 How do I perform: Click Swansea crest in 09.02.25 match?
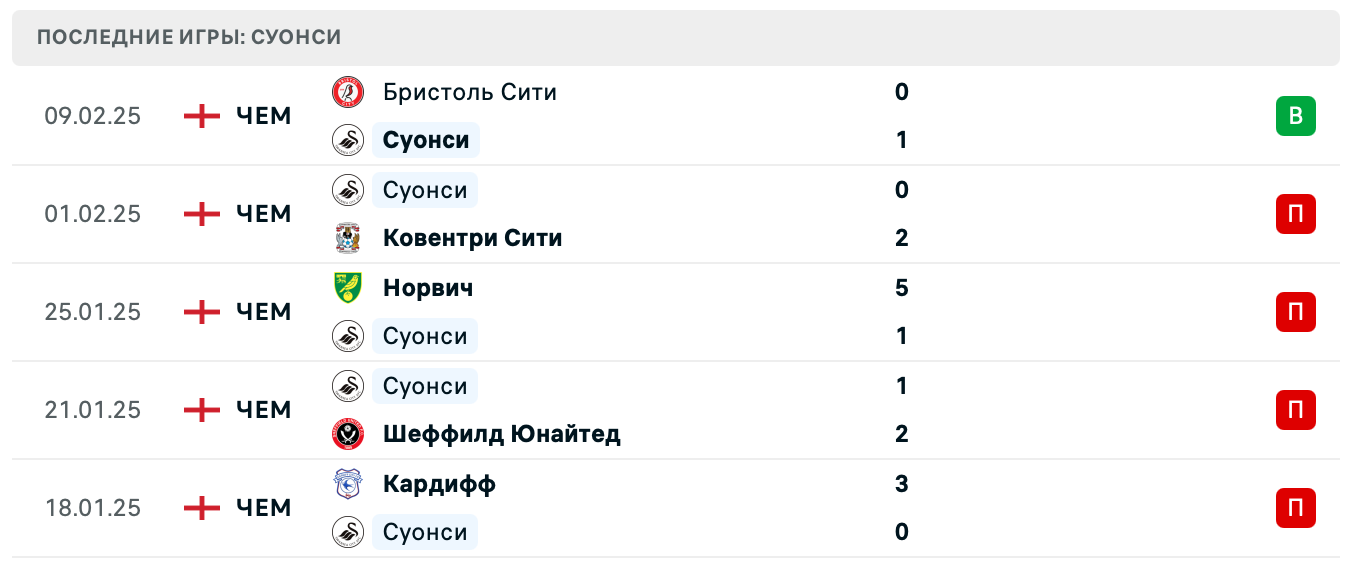point(348,140)
